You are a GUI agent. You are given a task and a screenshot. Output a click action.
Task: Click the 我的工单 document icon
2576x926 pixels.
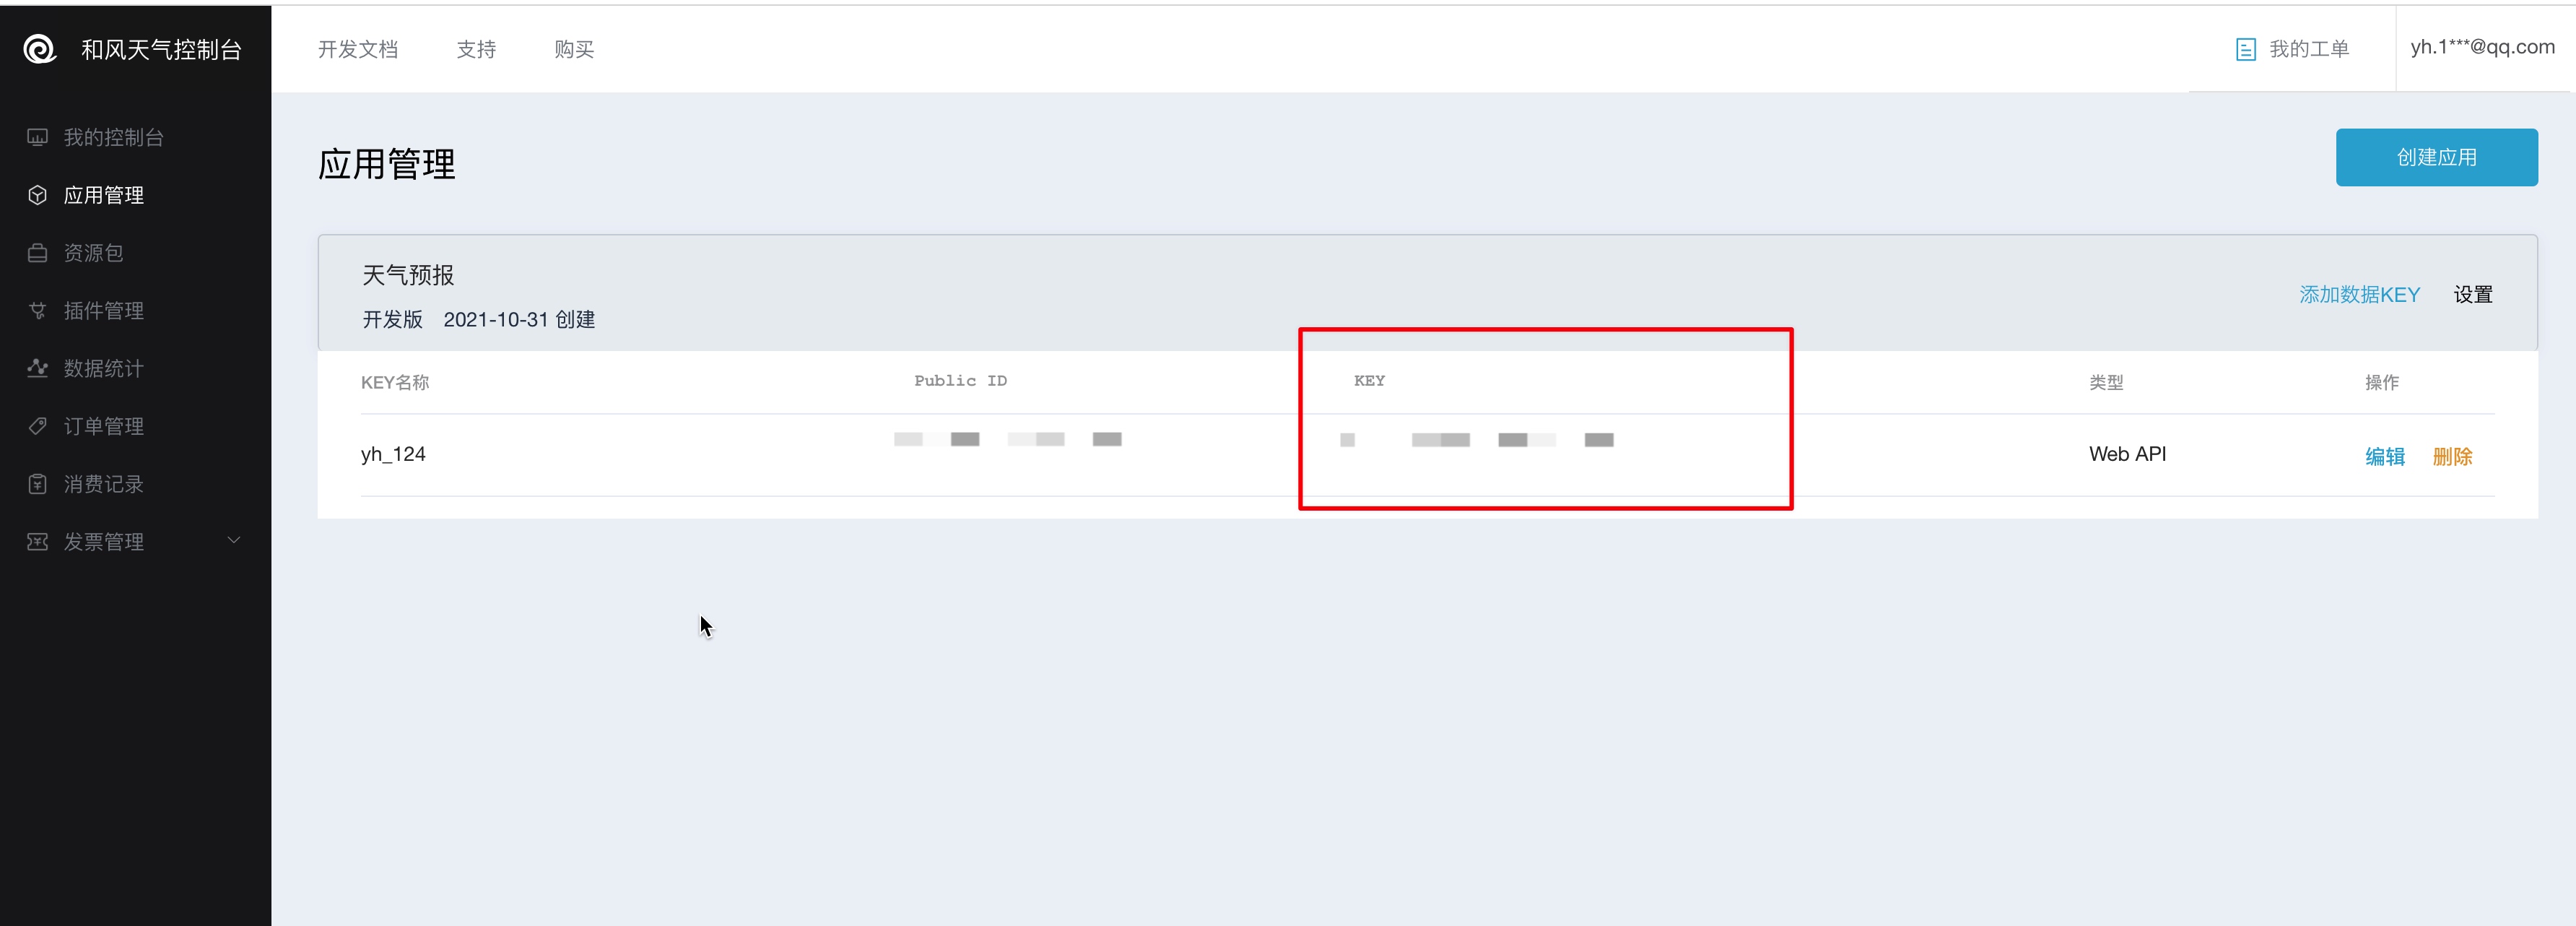point(2245,49)
